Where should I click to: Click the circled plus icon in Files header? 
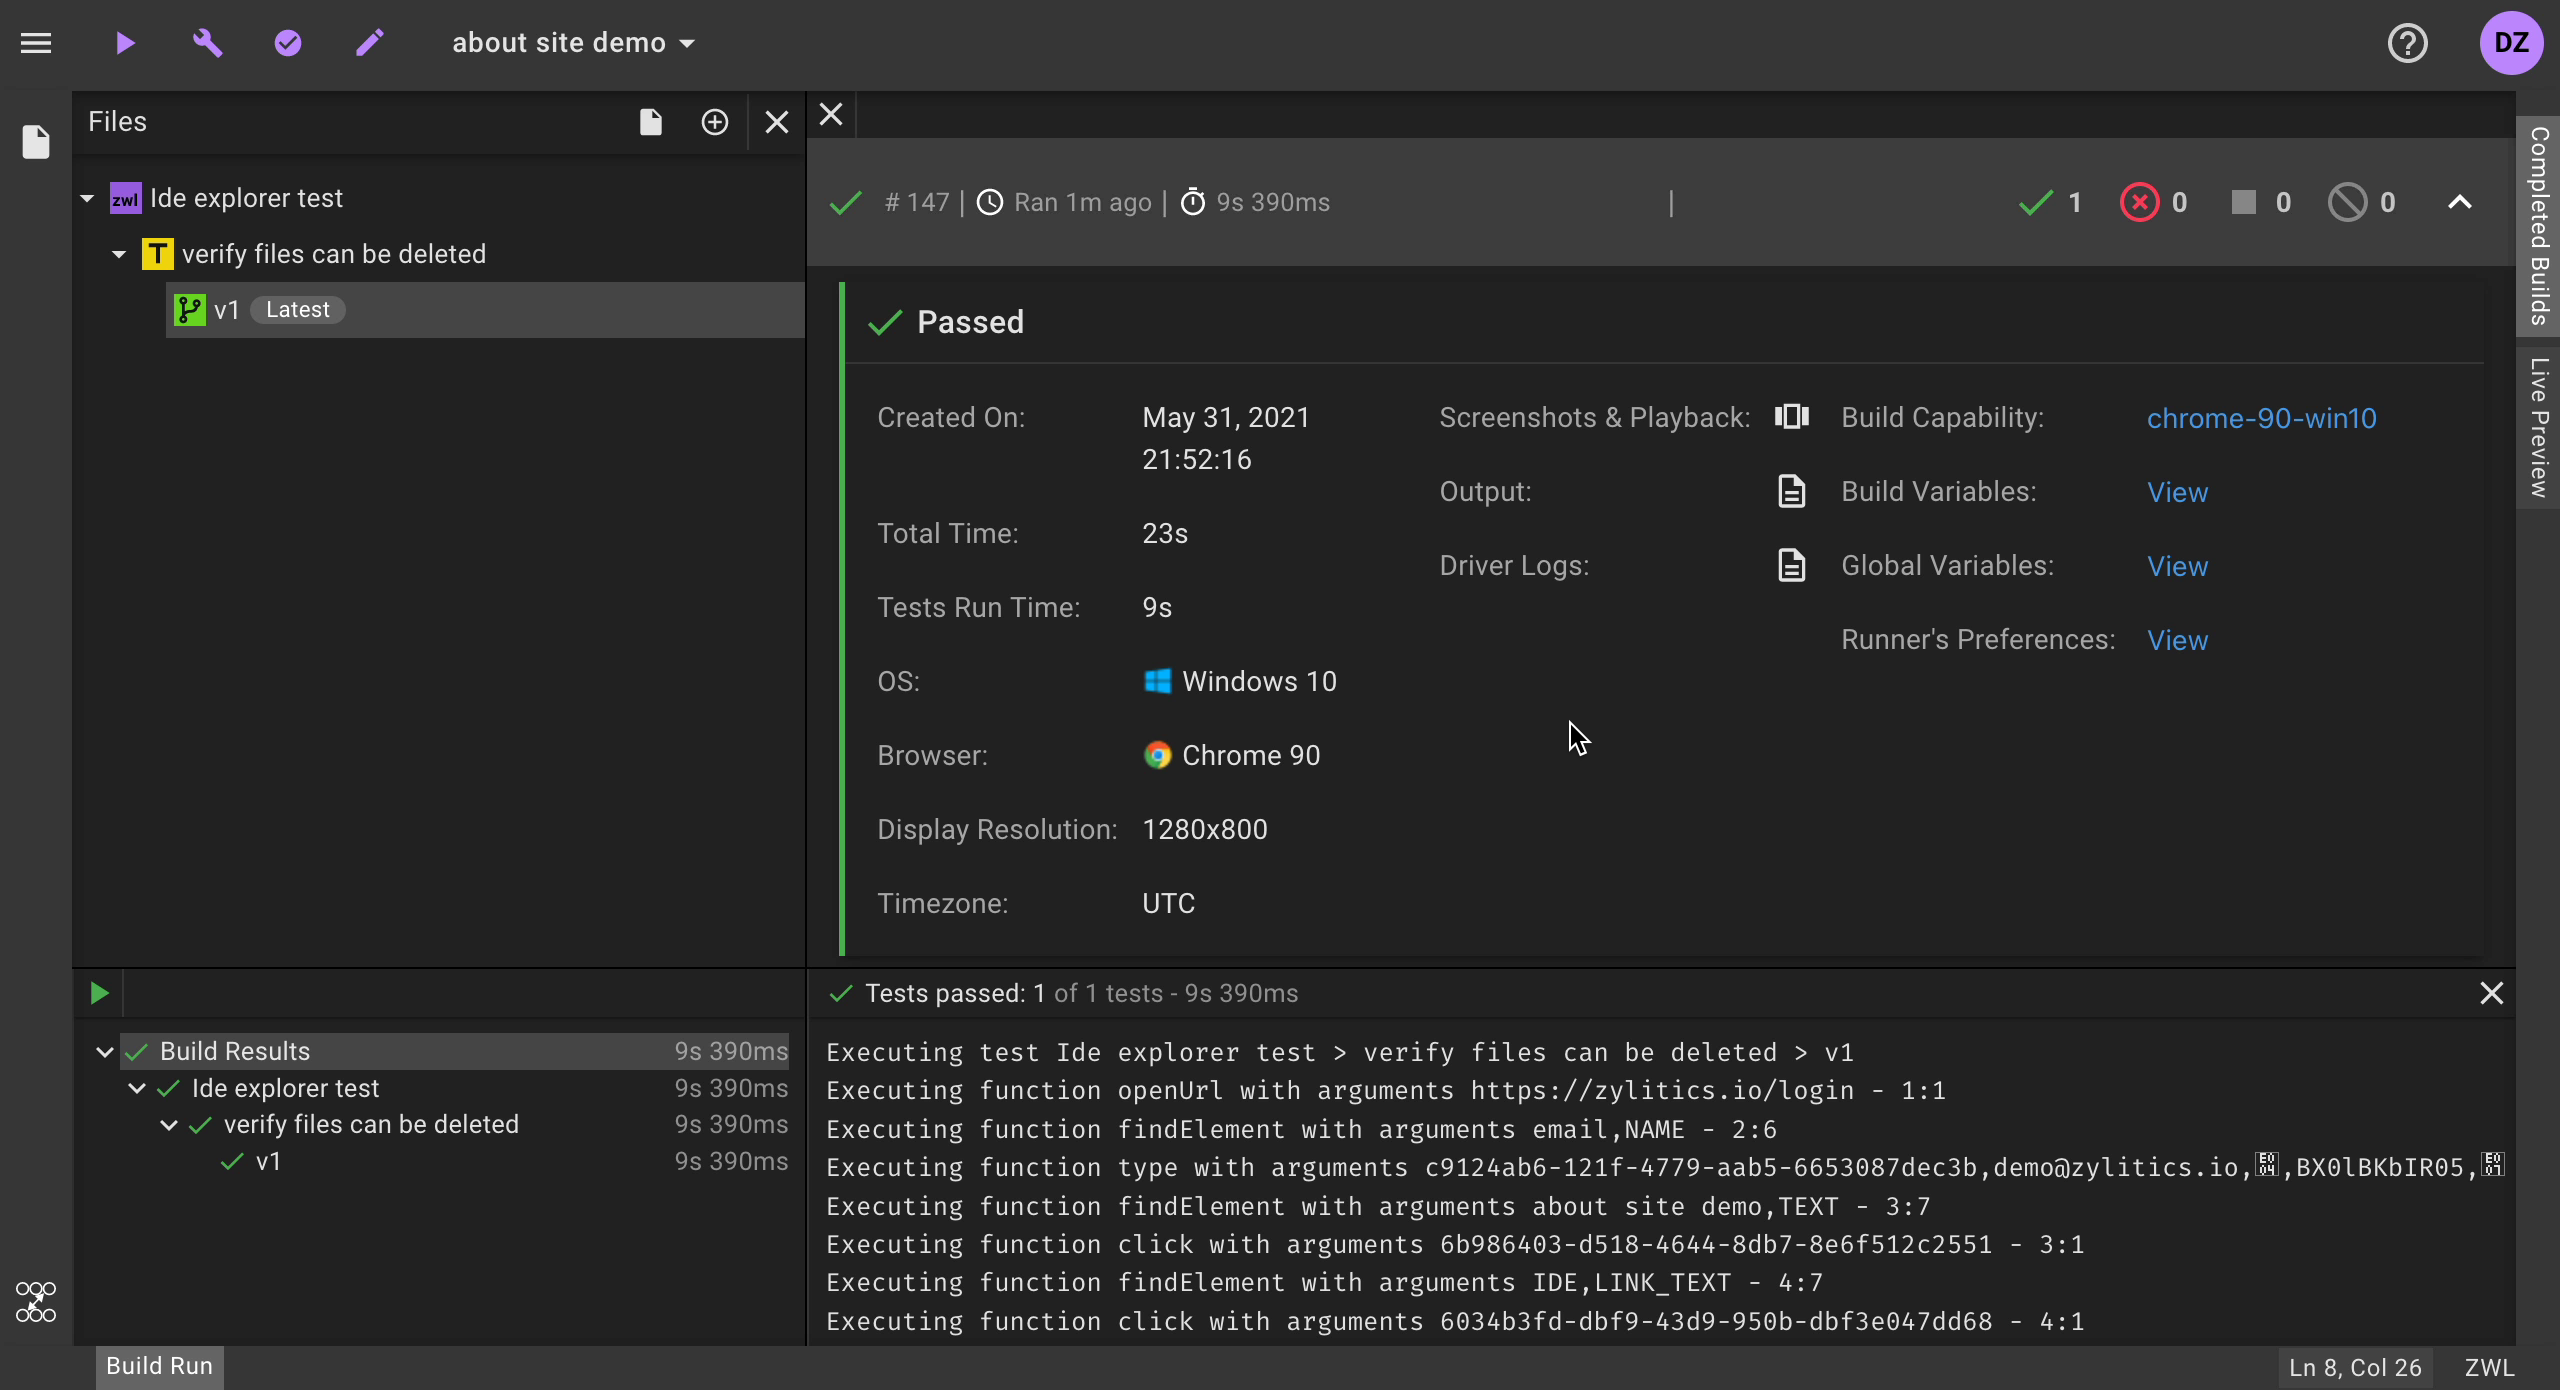pyautogui.click(x=714, y=122)
